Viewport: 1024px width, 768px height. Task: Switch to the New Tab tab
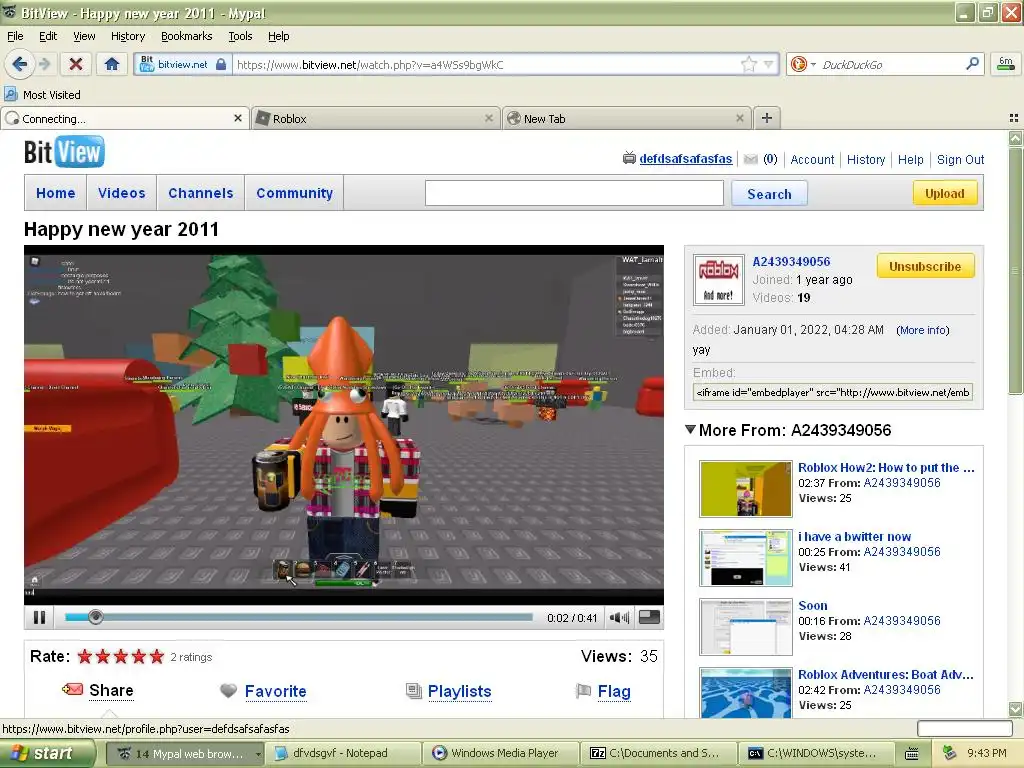pos(626,118)
